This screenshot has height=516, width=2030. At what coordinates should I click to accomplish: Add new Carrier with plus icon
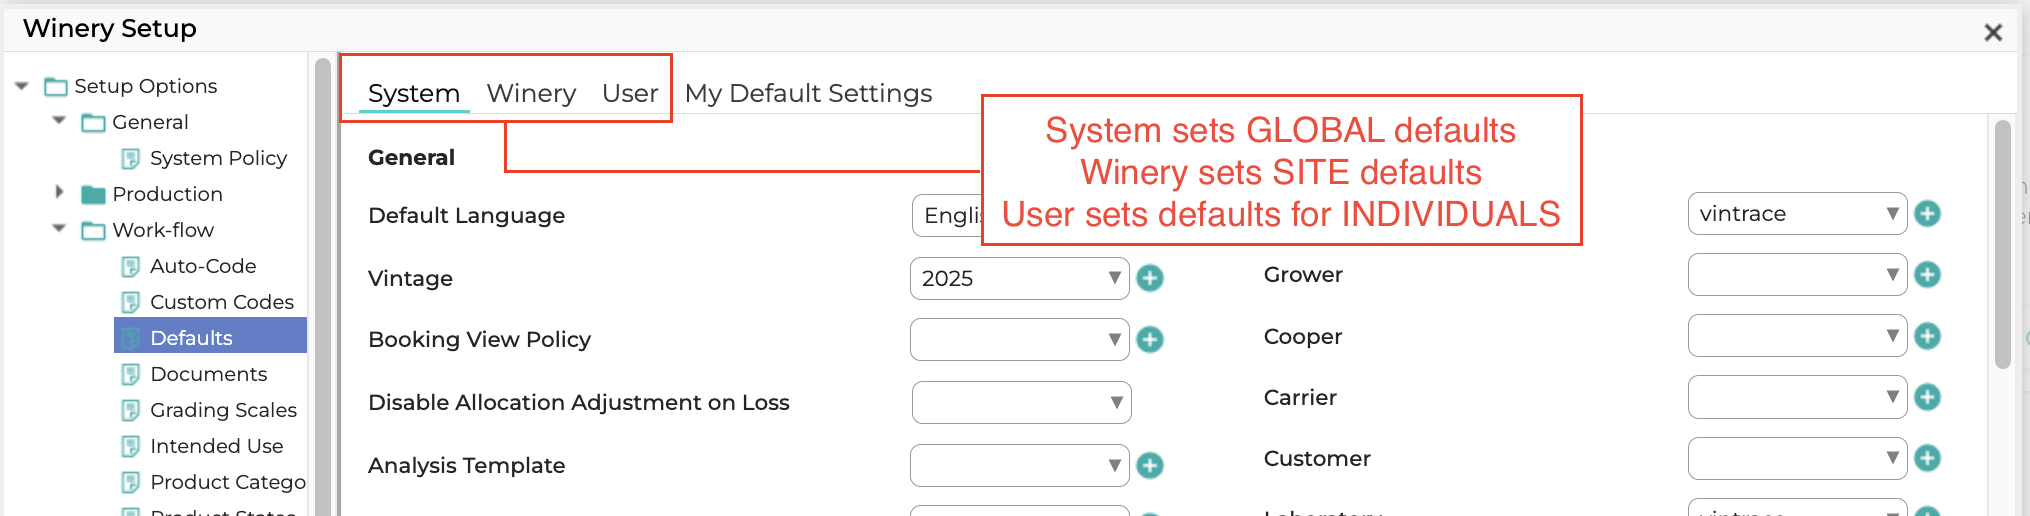tap(1927, 398)
